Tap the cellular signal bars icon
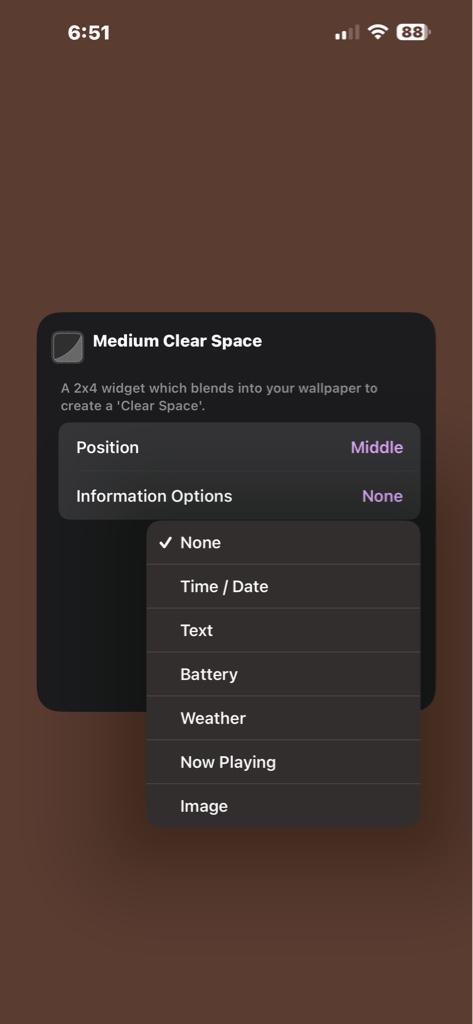Viewport: 473px width, 1024px height. [x=347, y=32]
